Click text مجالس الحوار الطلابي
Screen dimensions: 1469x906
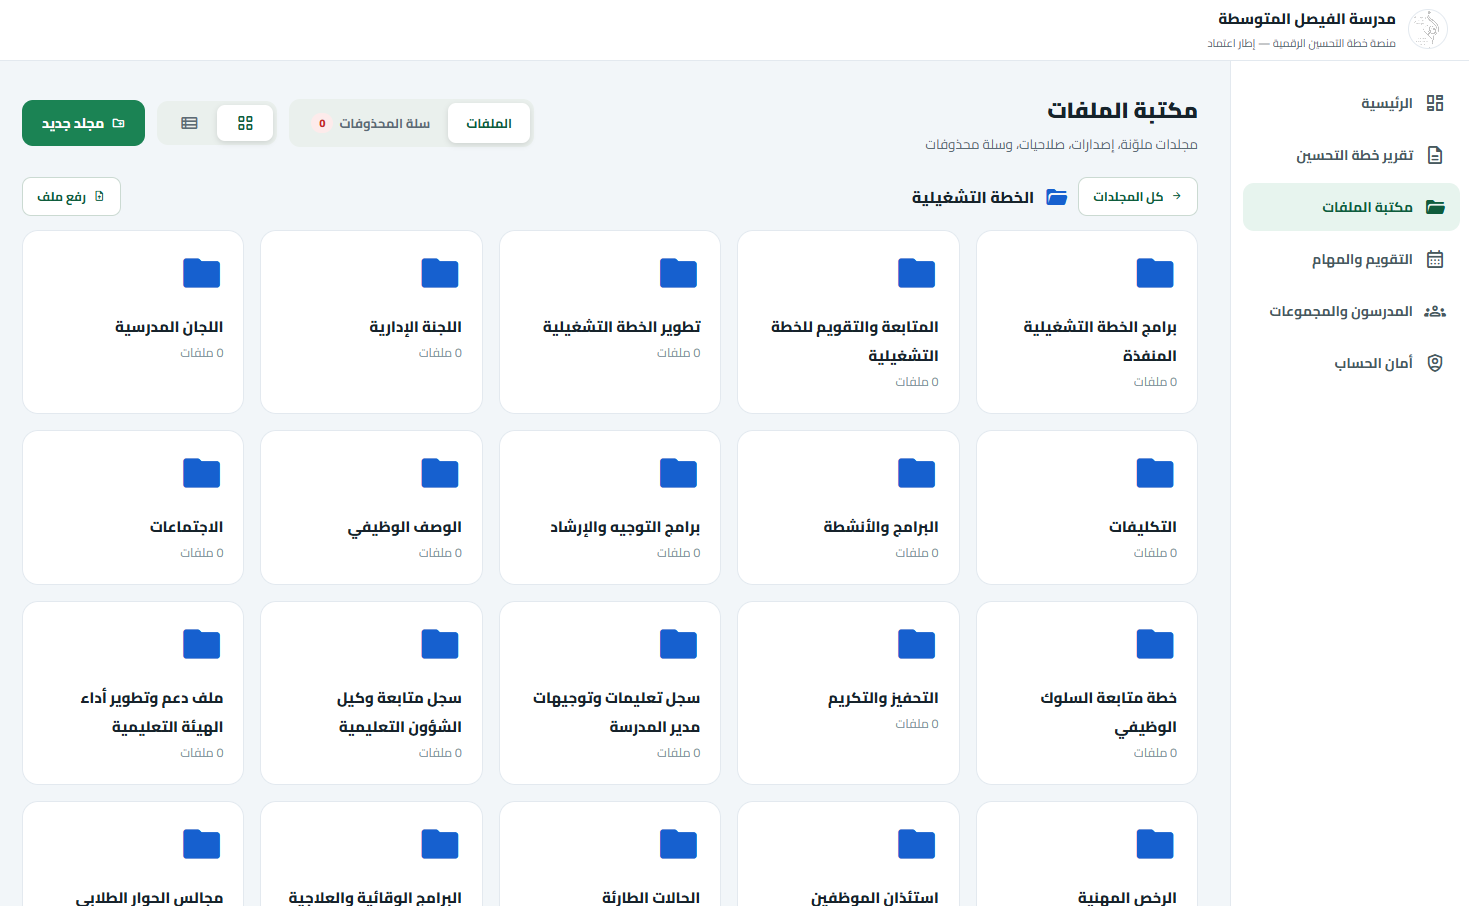pos(149,897)
